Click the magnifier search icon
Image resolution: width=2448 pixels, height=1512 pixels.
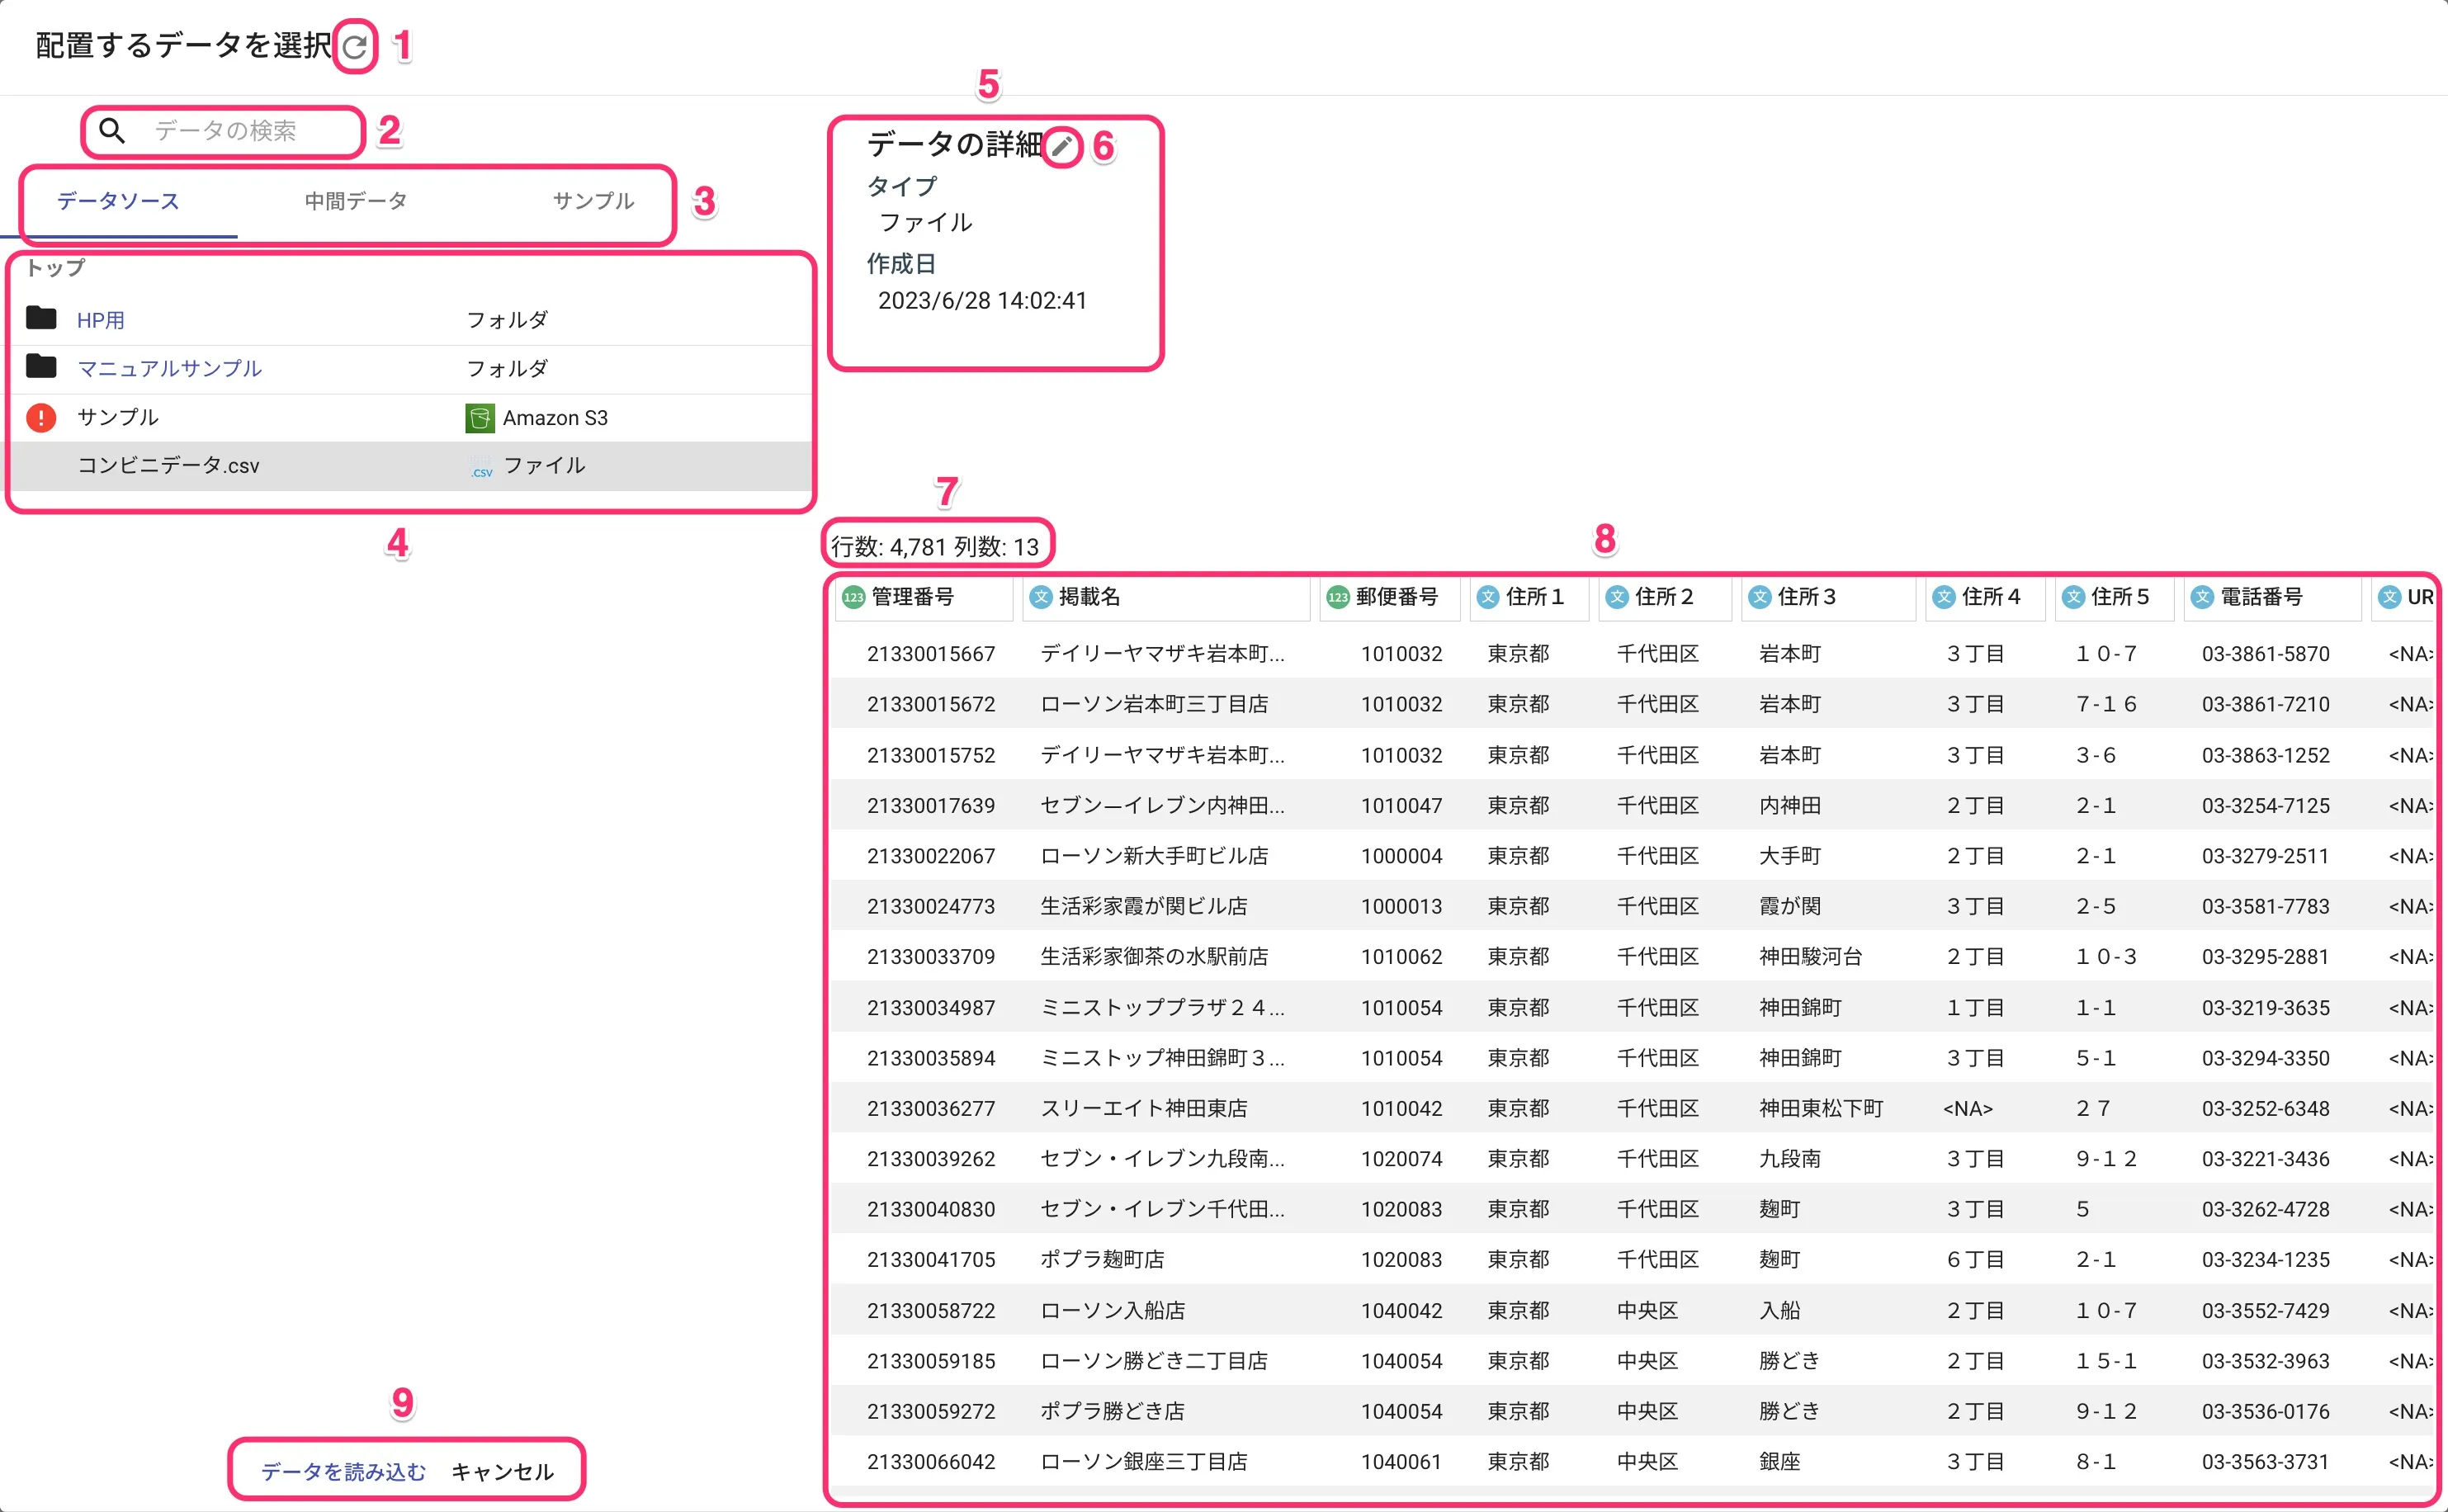(112, 131)
